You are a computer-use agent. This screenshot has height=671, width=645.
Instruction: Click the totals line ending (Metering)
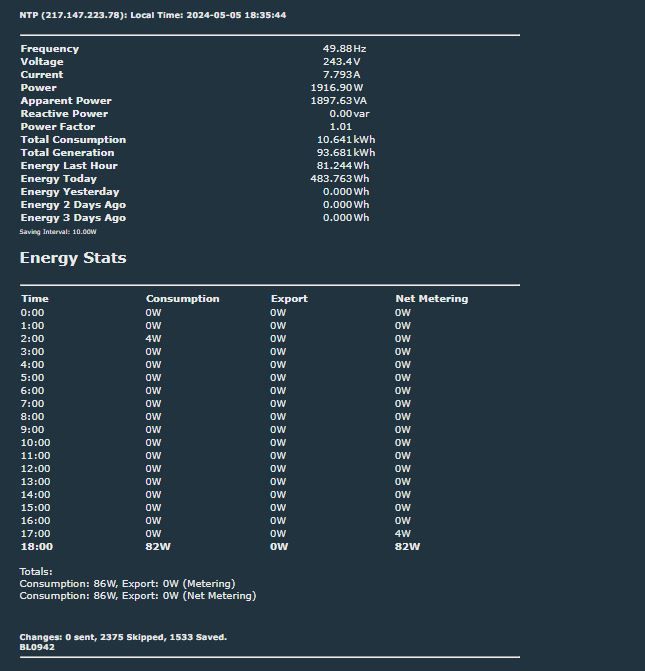click(x=128, y=584)
